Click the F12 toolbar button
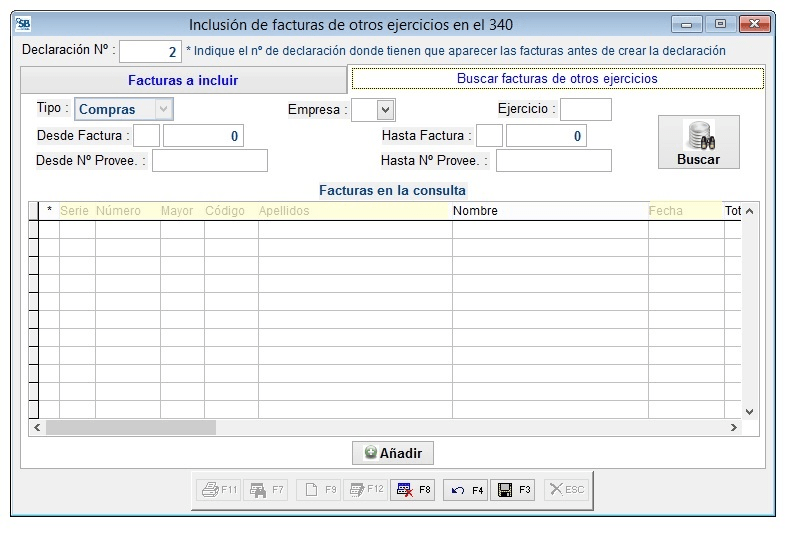The width and height of the screenshot is (800, 535). coord(365,490)
